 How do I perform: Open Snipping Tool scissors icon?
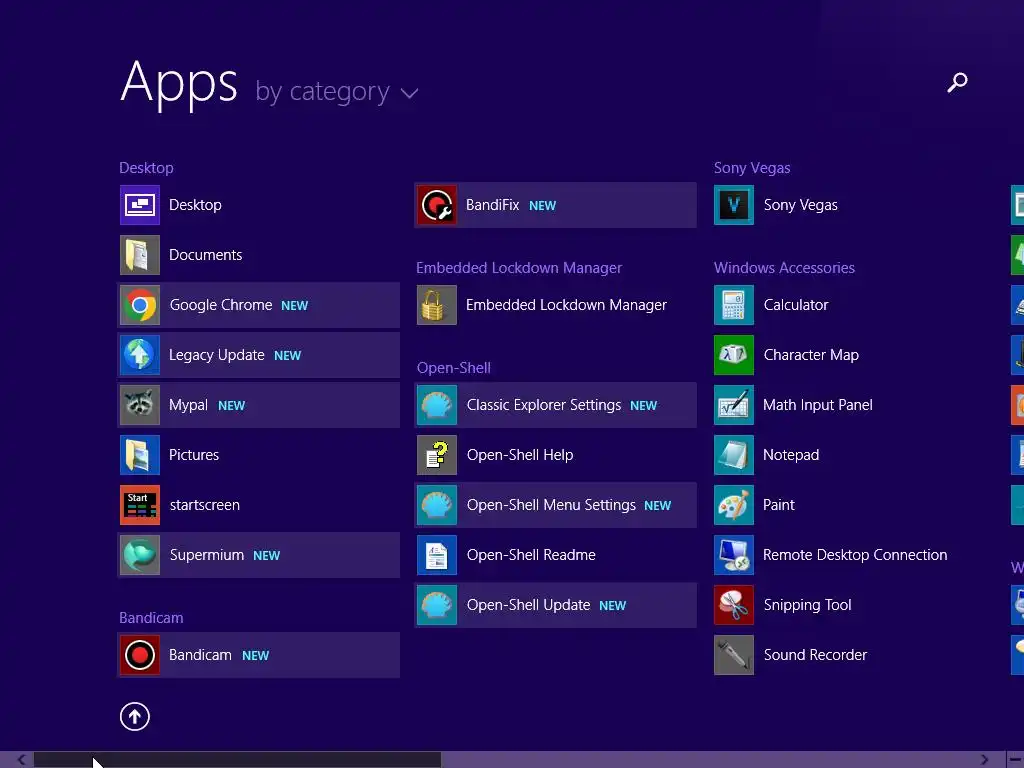734,605
